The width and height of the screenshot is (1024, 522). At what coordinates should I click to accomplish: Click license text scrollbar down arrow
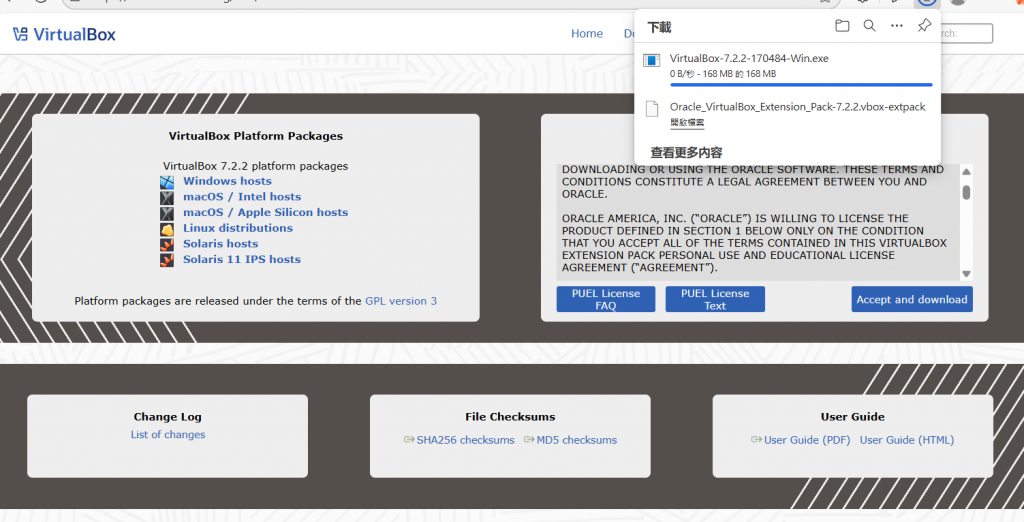pyautogui.click(x=966, y=274)
